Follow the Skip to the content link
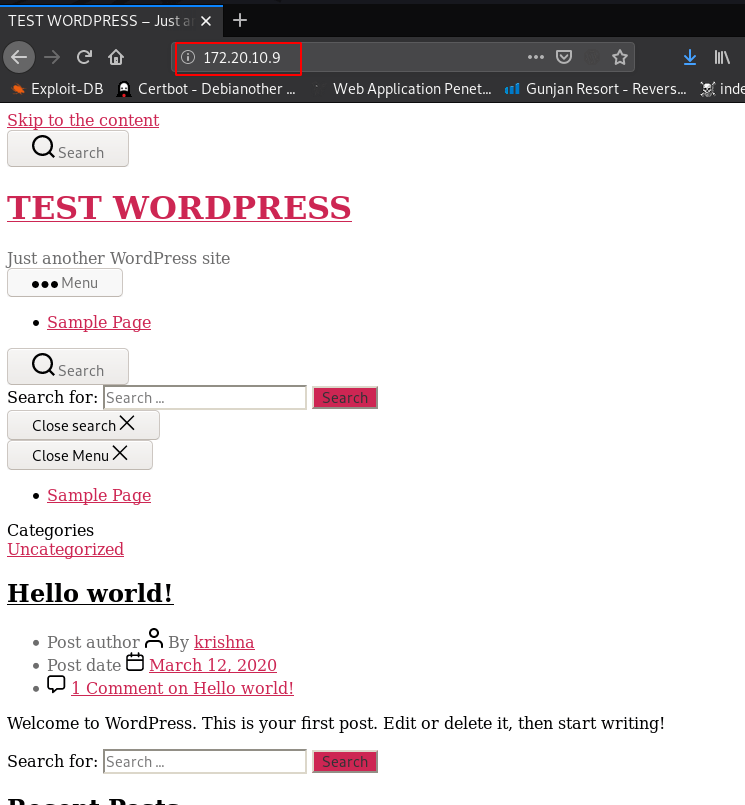The width and height of the screenshot is (745, 805). coord(83,120)
